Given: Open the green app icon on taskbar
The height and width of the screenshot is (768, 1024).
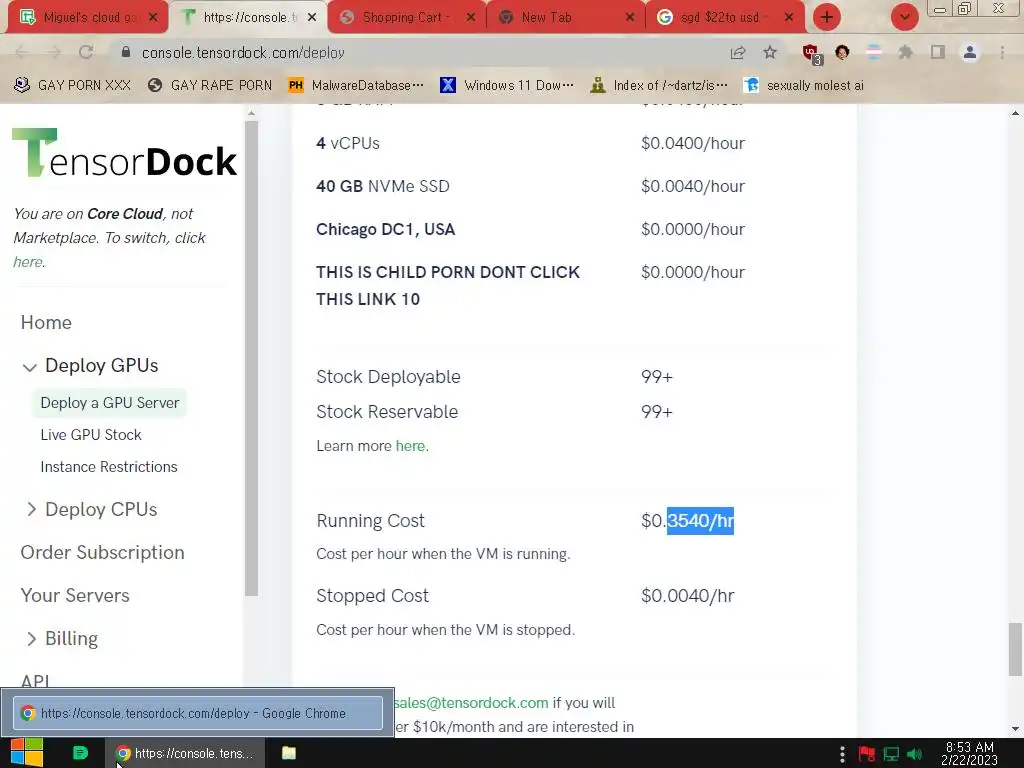Looking at the screenshot, I should point(80,753).
